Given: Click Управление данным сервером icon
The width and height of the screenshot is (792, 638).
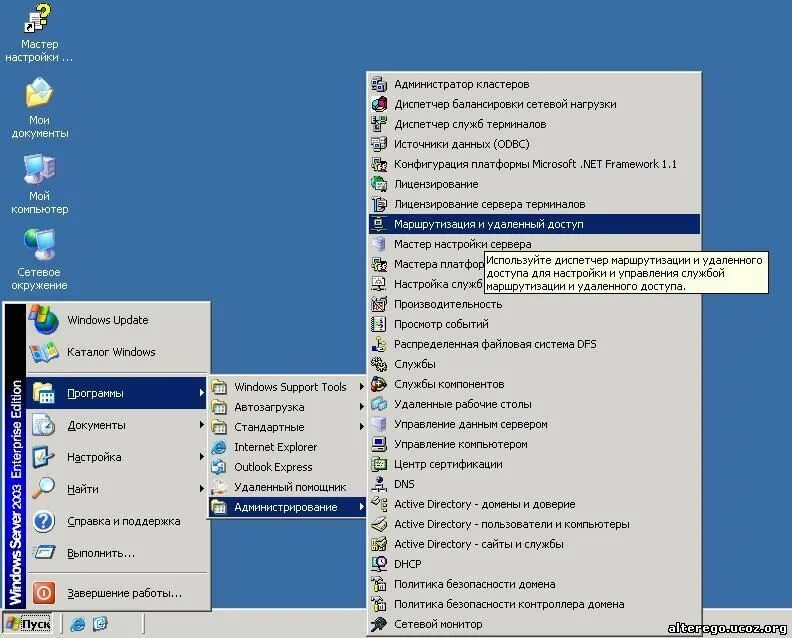Looking at the screenshot, I should point(379,424).
